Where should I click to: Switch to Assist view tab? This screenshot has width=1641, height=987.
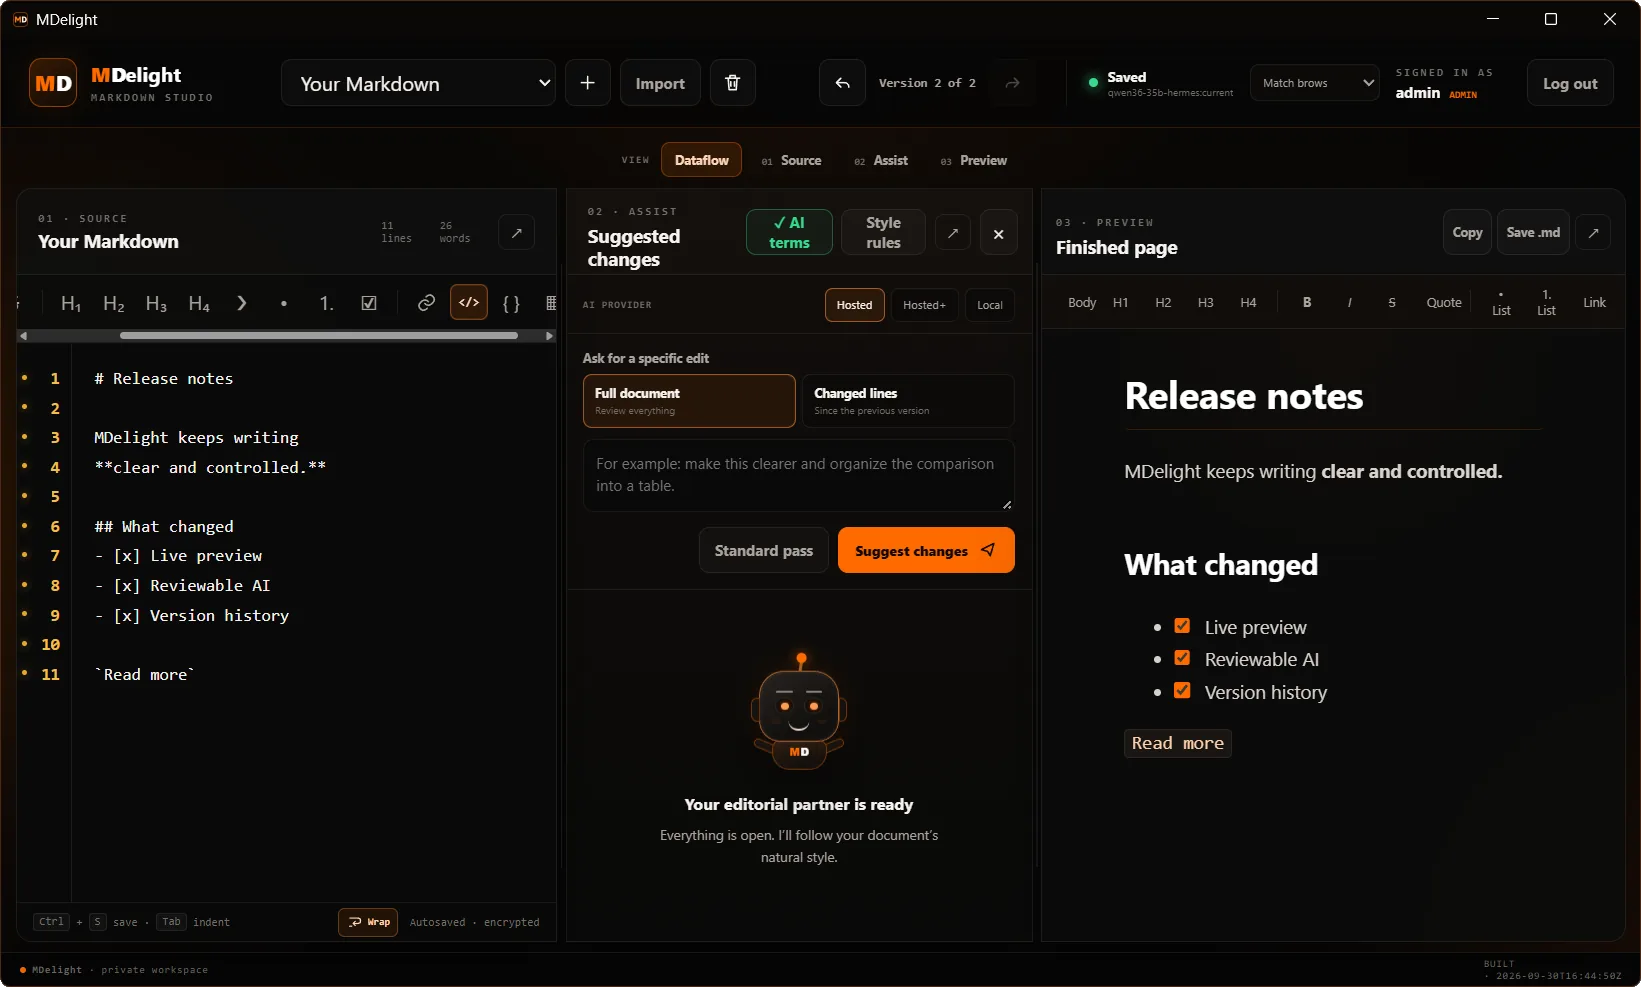pyautogui.click(x=881, y=160)
